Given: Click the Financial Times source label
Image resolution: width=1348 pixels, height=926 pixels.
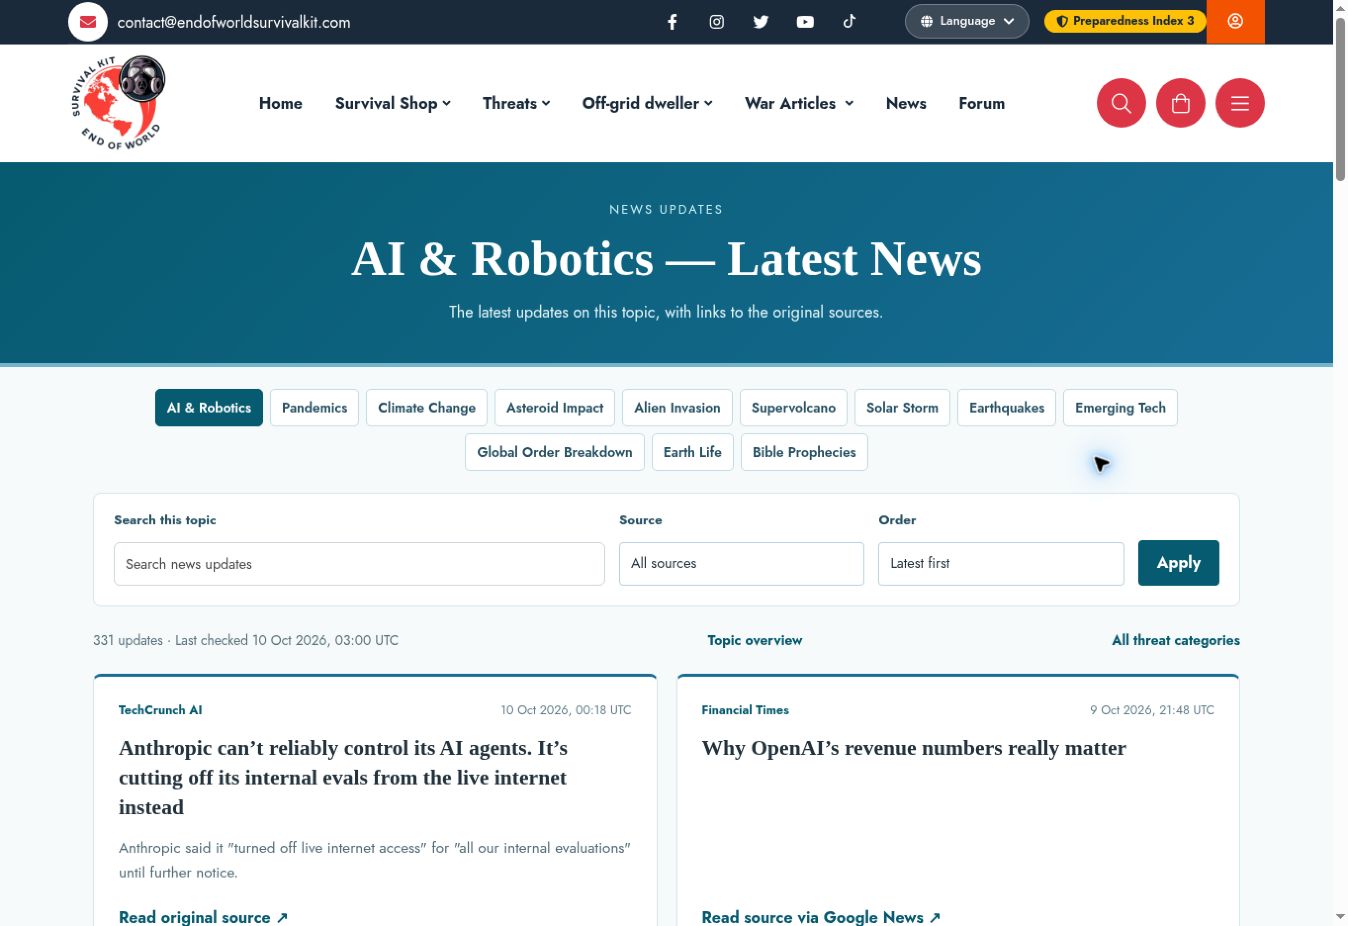Looking at the screenshot, I should tap(745, 710).
